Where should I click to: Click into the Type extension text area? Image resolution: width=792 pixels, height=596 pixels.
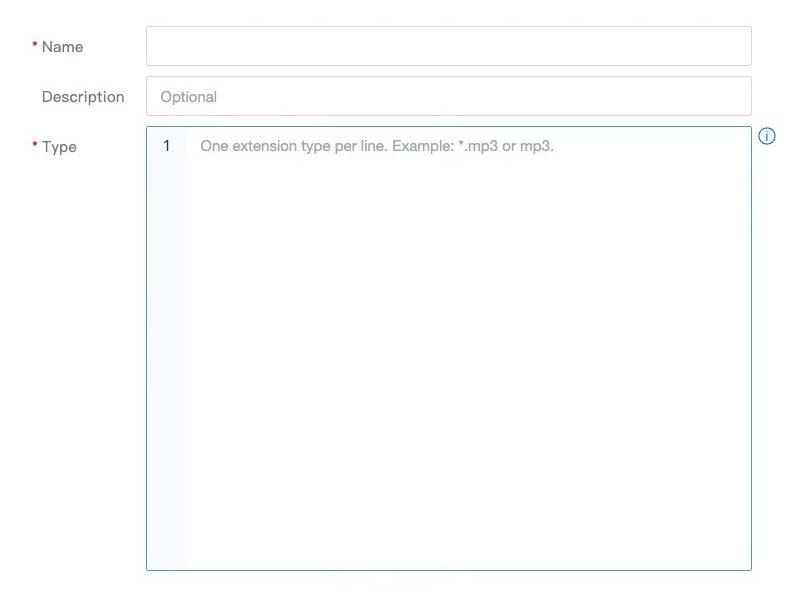point(449,349)
